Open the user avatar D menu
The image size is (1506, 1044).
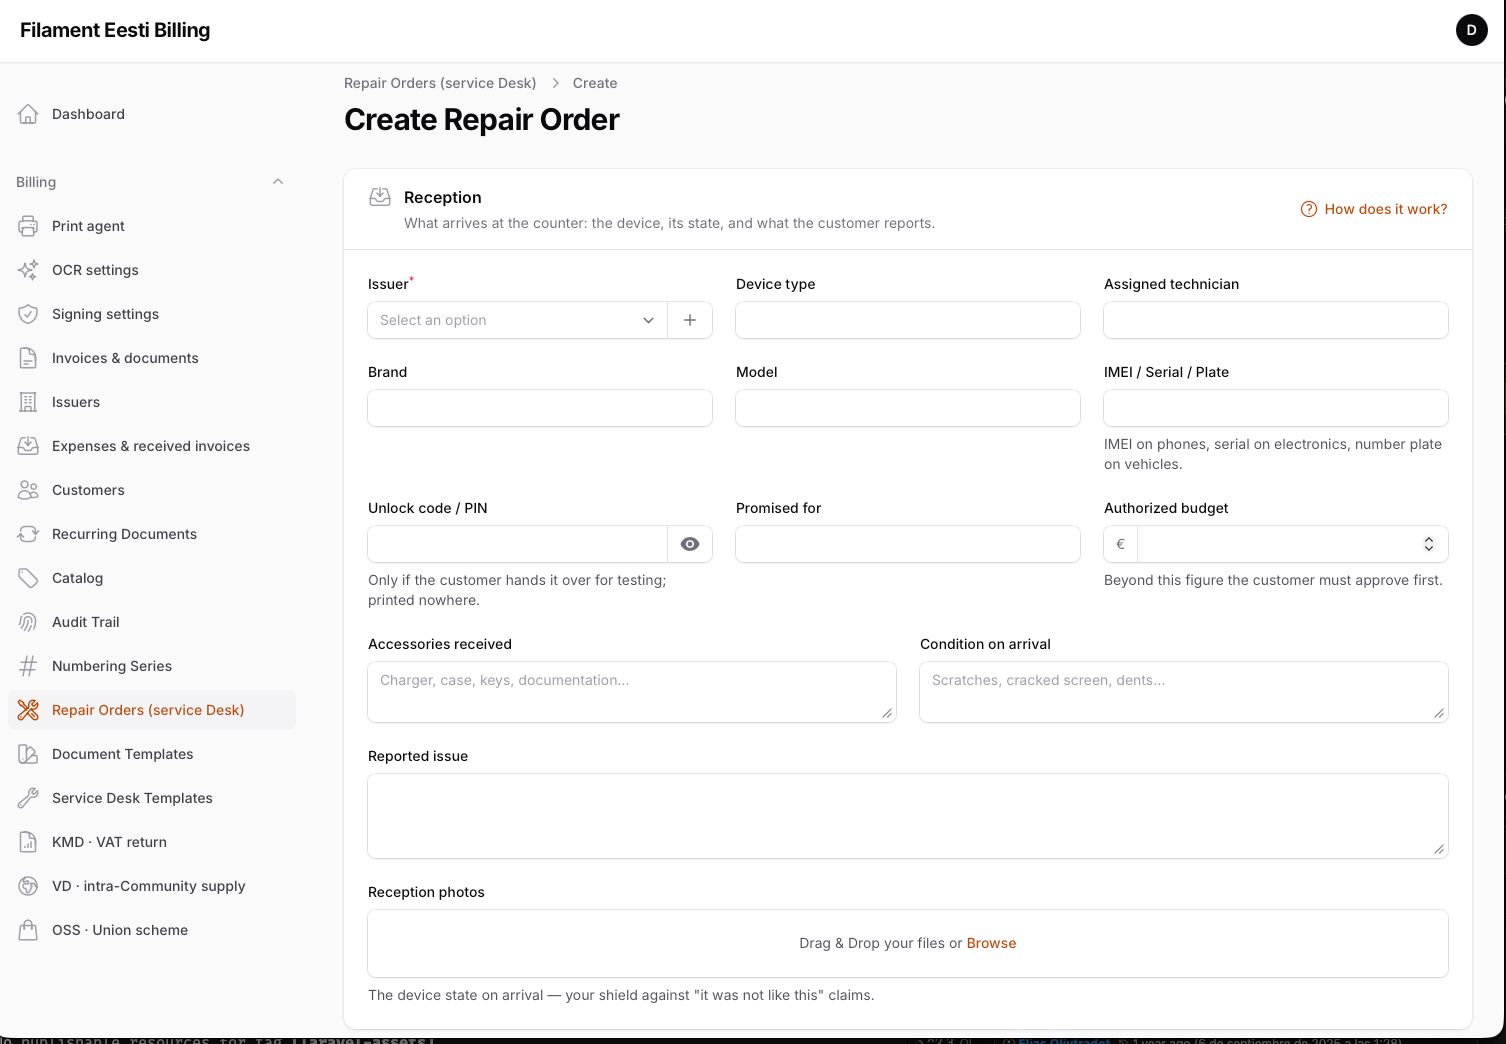(1471, 30)
